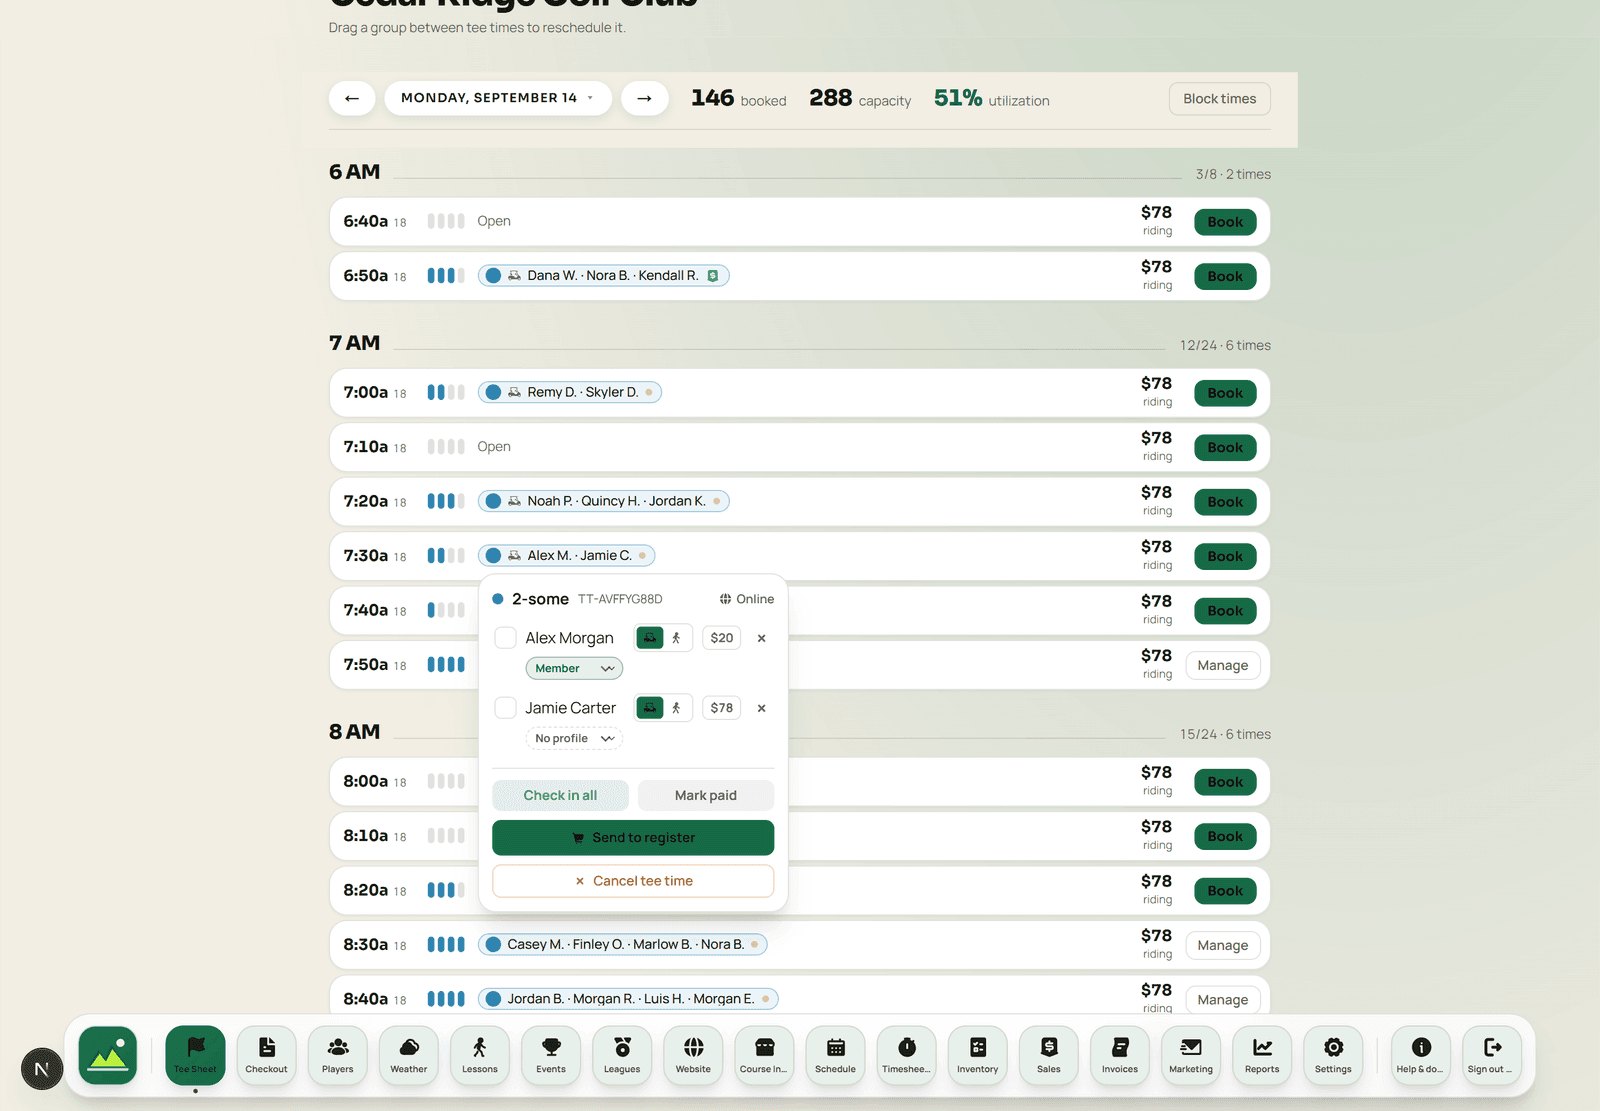Switch to the Schedule section
The image size is (1600, 1111).
[835, 1055]
